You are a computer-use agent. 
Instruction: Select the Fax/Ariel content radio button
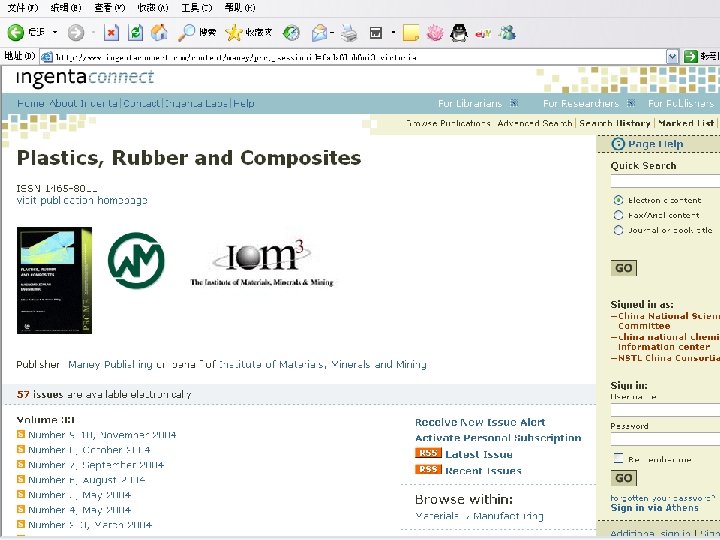click(619, 215)
